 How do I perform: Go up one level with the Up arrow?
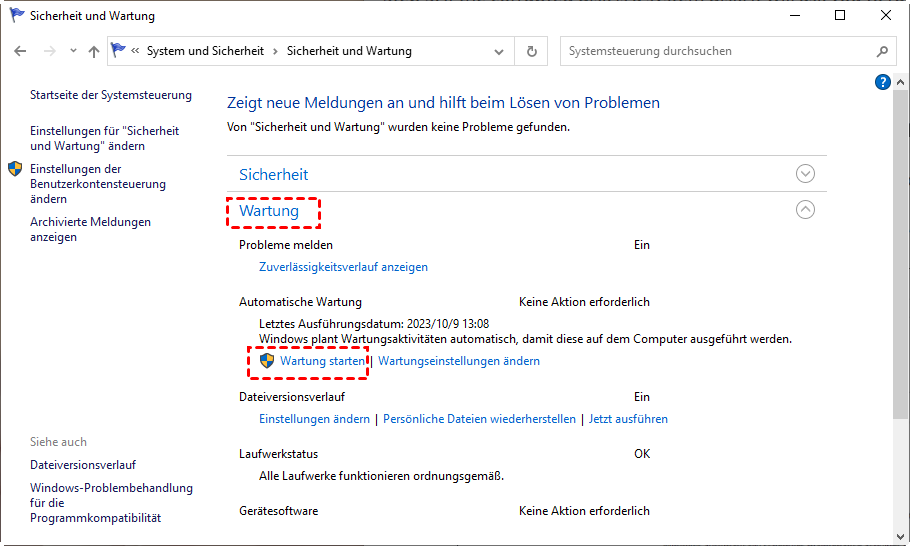(93, 51)
